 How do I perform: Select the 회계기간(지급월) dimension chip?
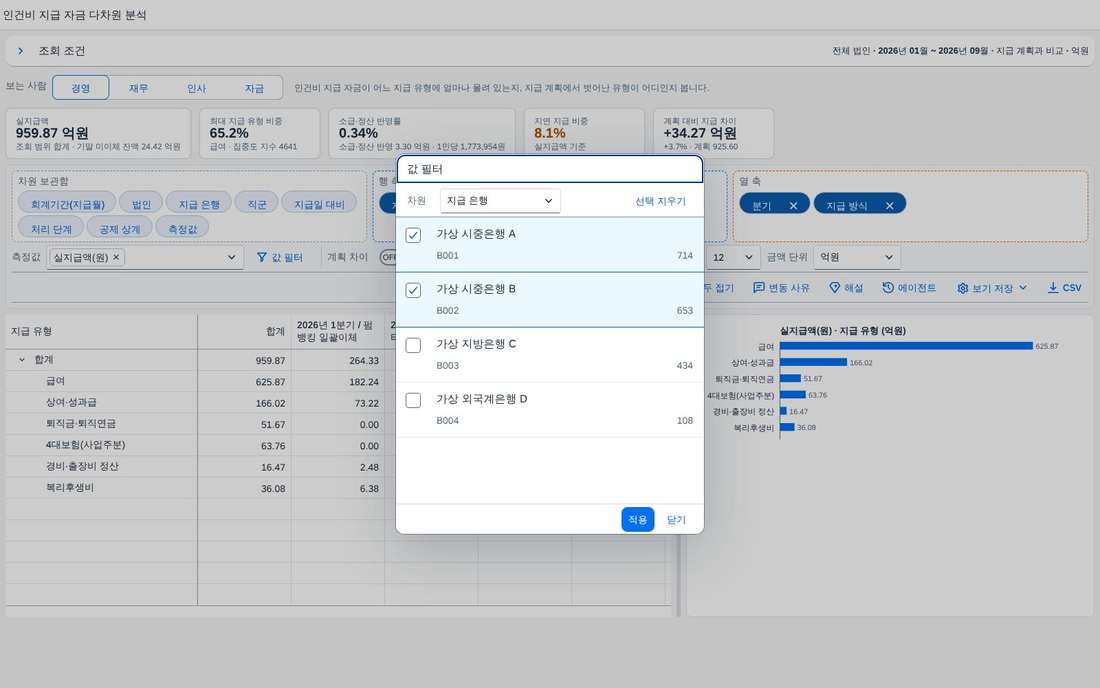(x=67, y=204)
